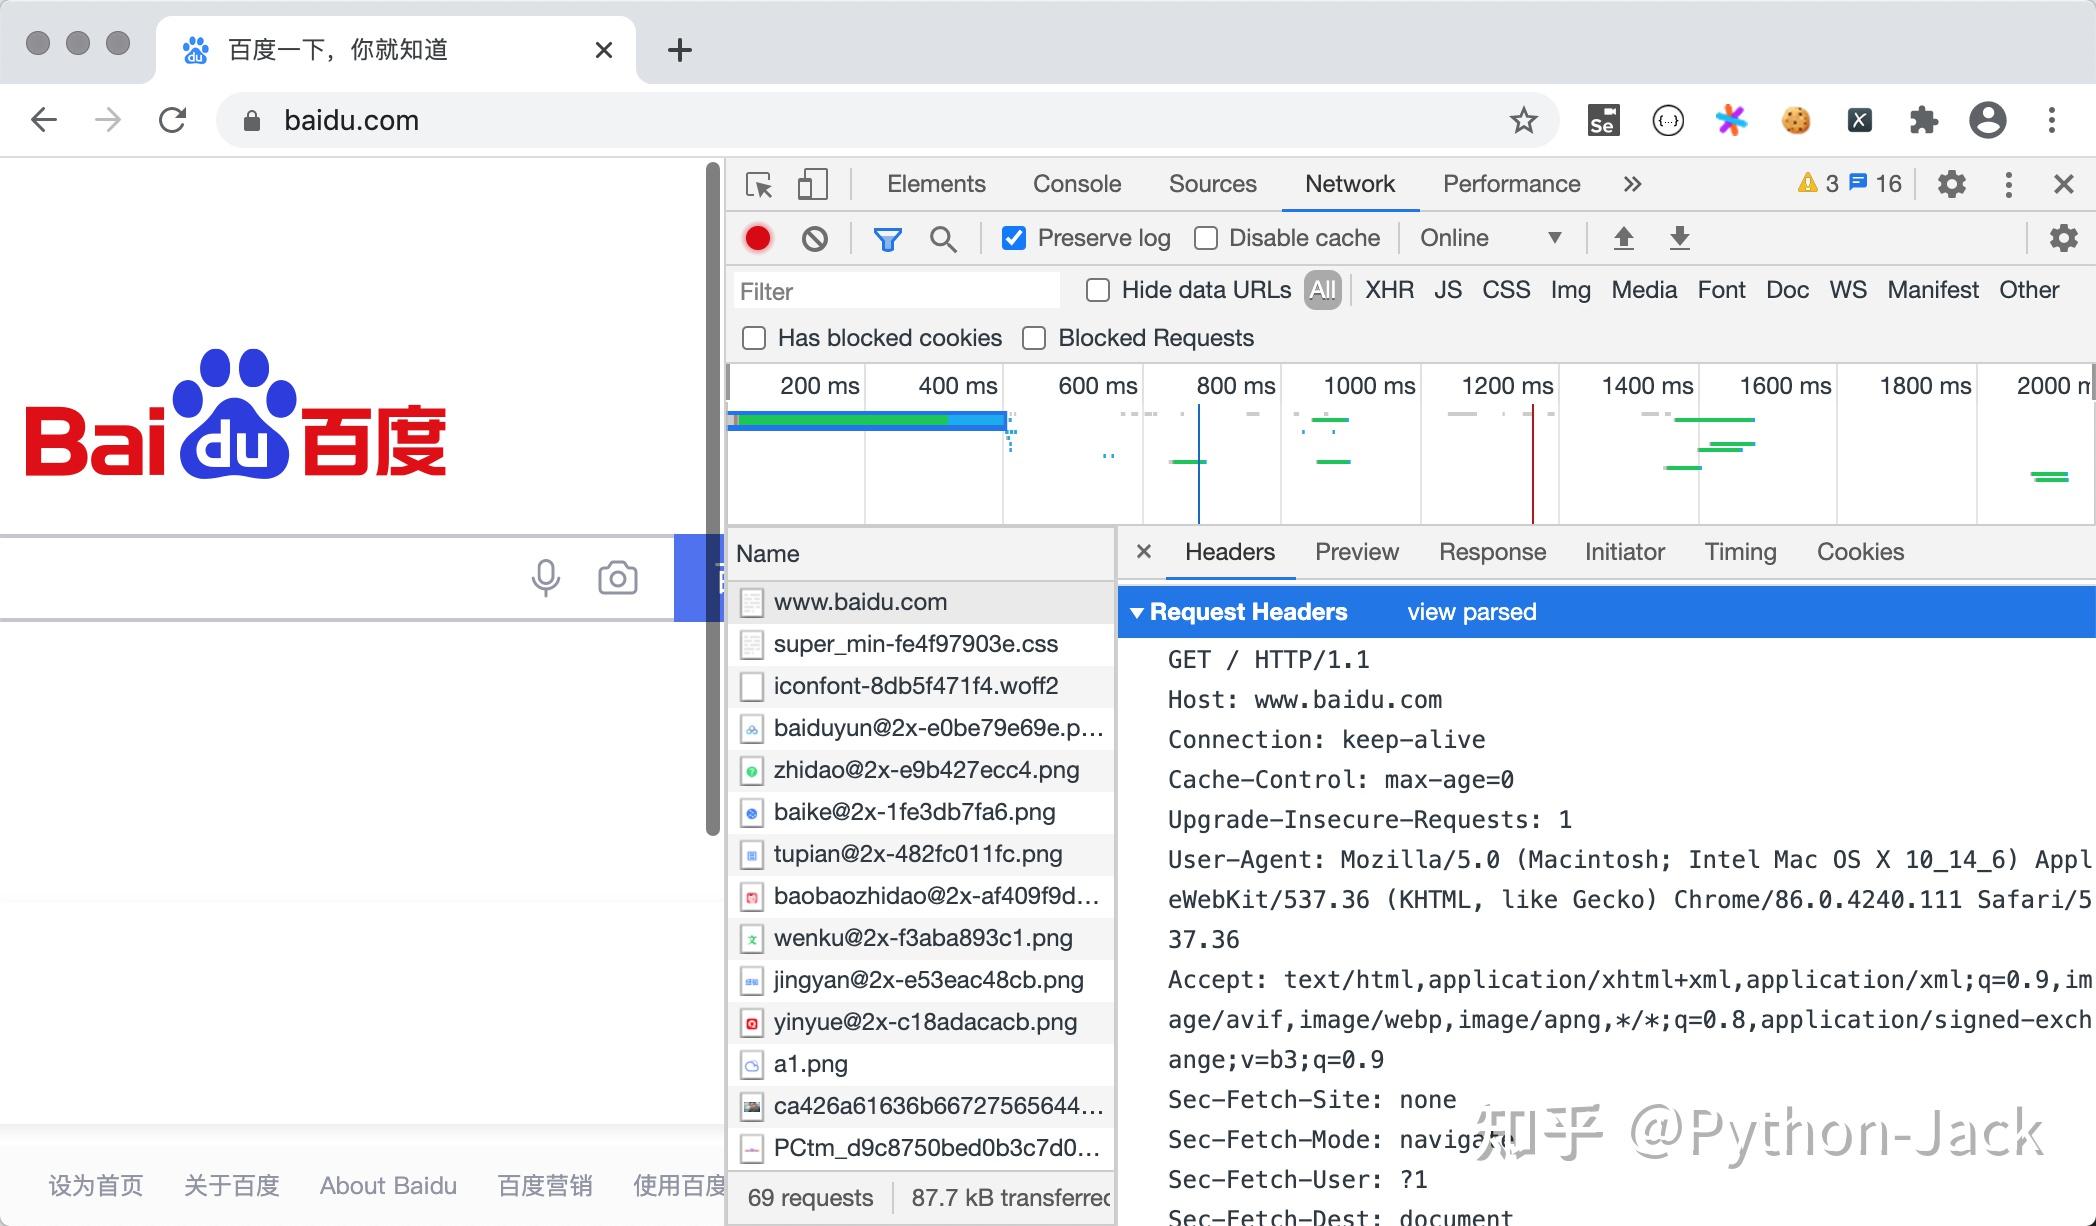Switch to the Console tab

[1075, 184]
